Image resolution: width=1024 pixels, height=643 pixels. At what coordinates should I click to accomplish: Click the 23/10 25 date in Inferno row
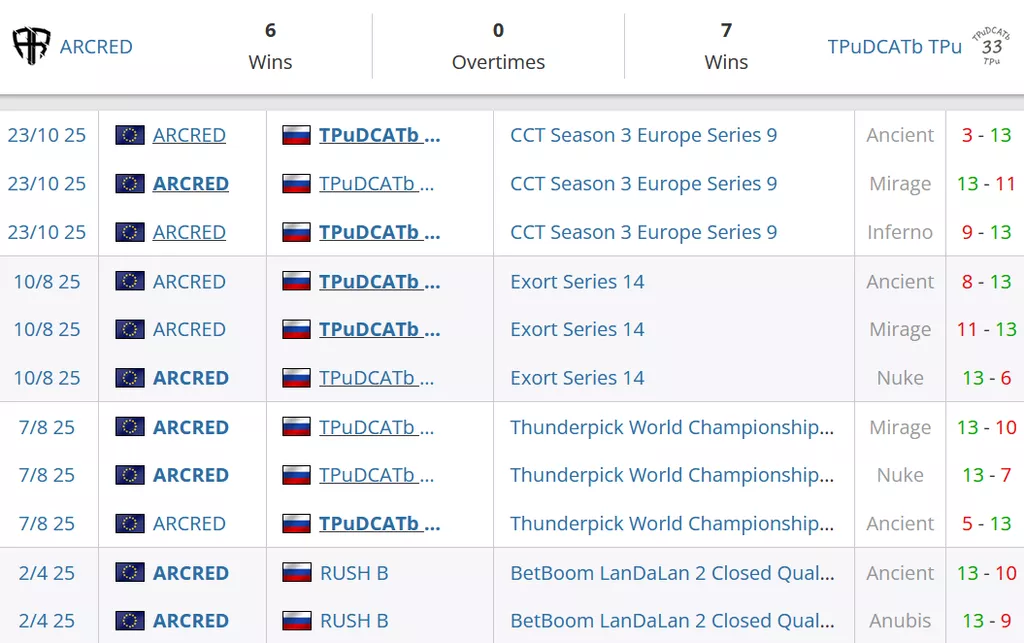47,232
